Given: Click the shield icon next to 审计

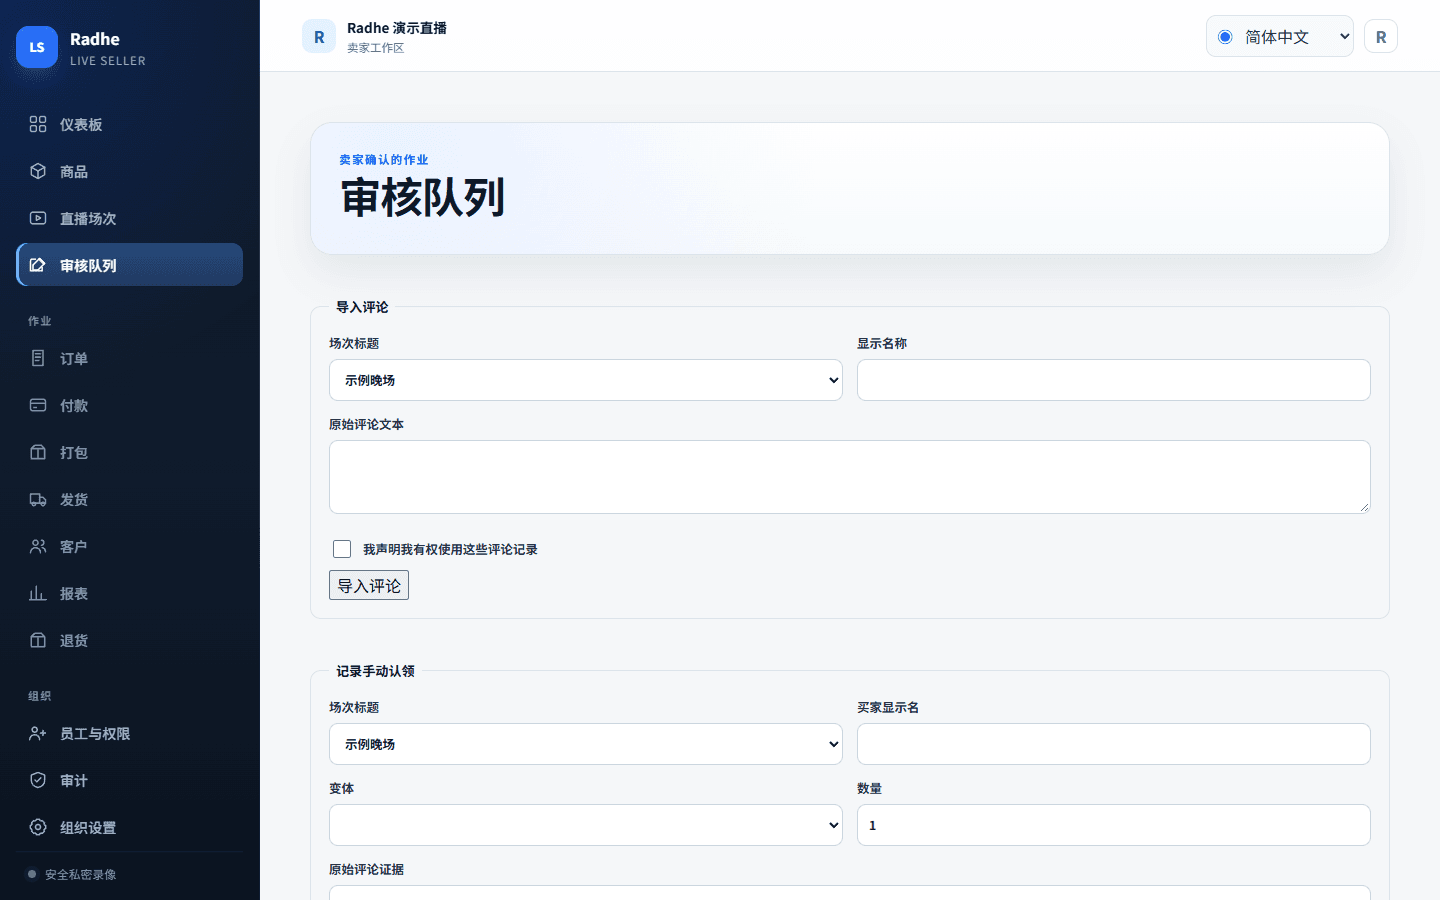Looking at the screenshot, I should coord(38,780).
